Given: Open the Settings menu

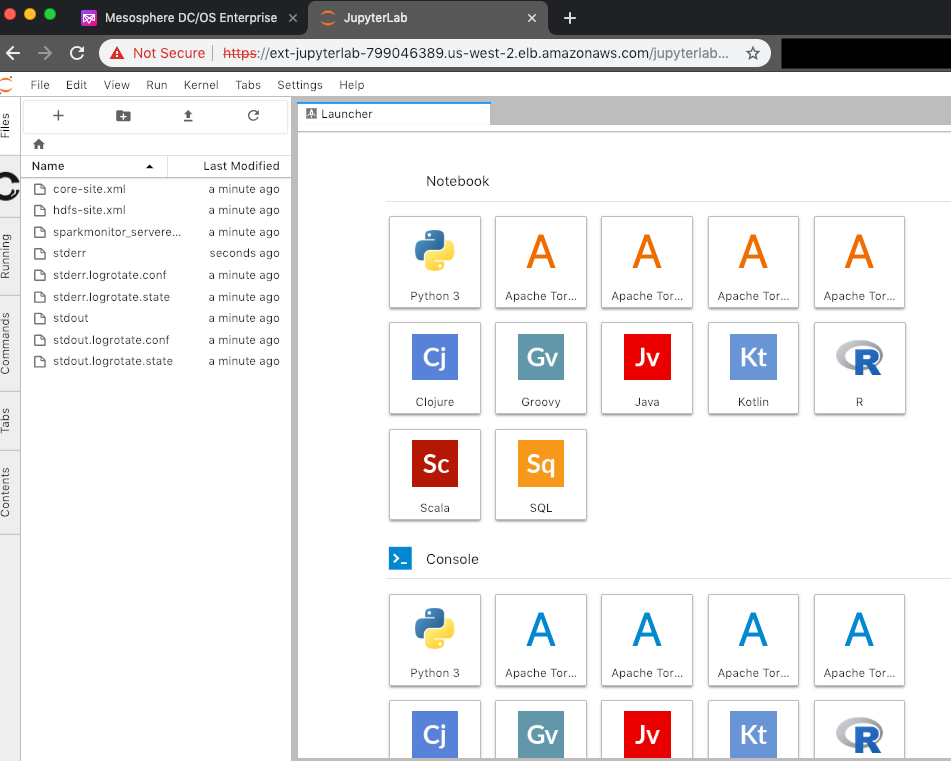Looking at the screenshot, I should point(300,85).
